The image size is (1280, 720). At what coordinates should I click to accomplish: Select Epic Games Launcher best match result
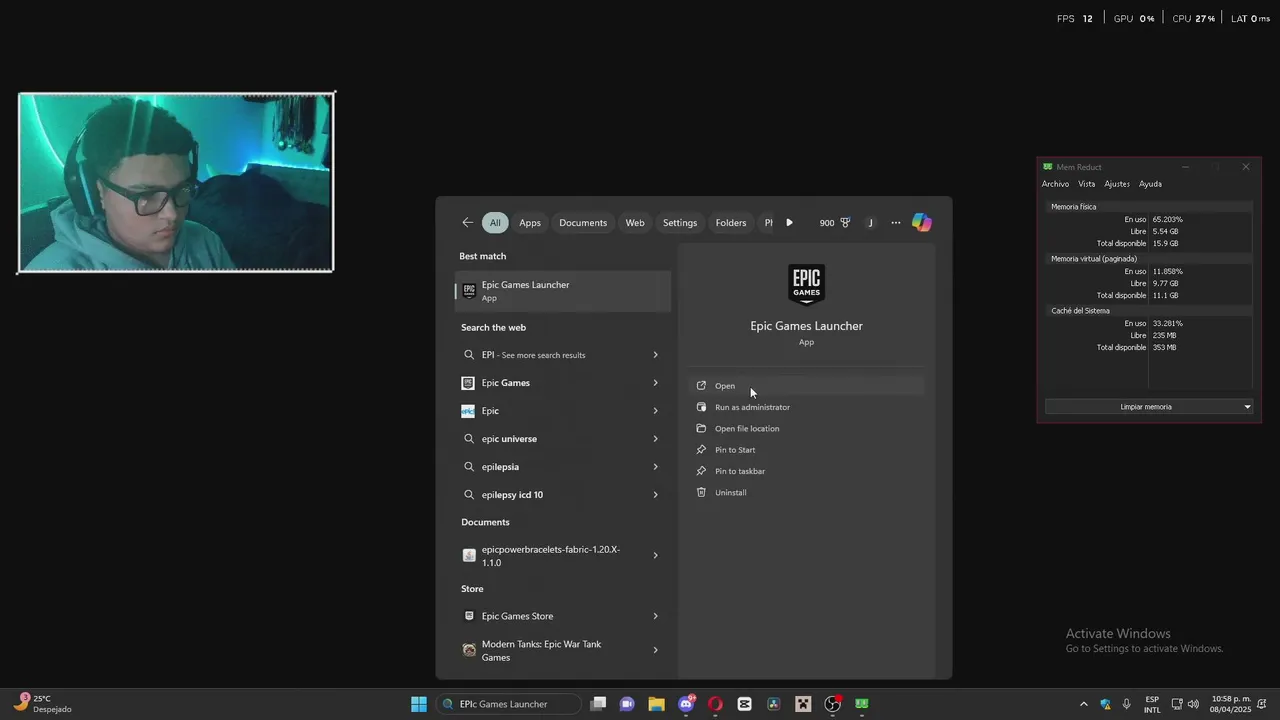pos(563,291)
